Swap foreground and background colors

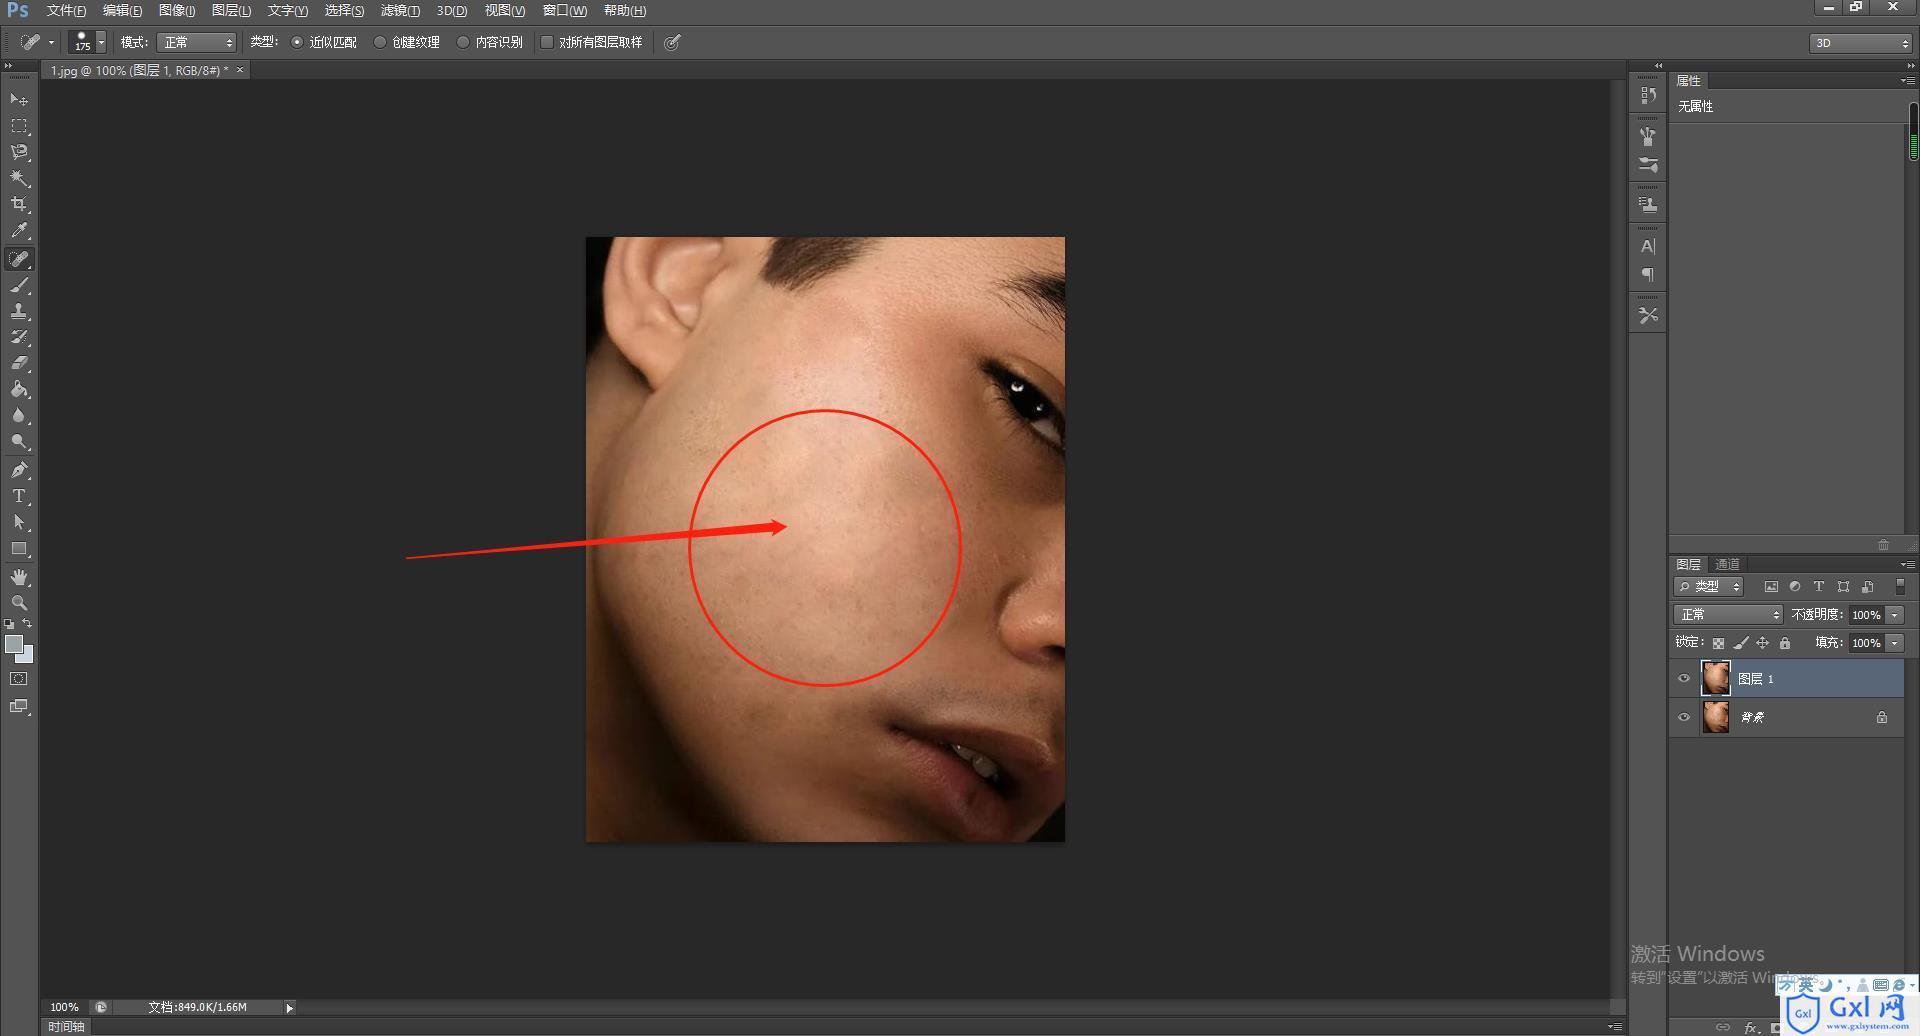(x=28, y=624)
